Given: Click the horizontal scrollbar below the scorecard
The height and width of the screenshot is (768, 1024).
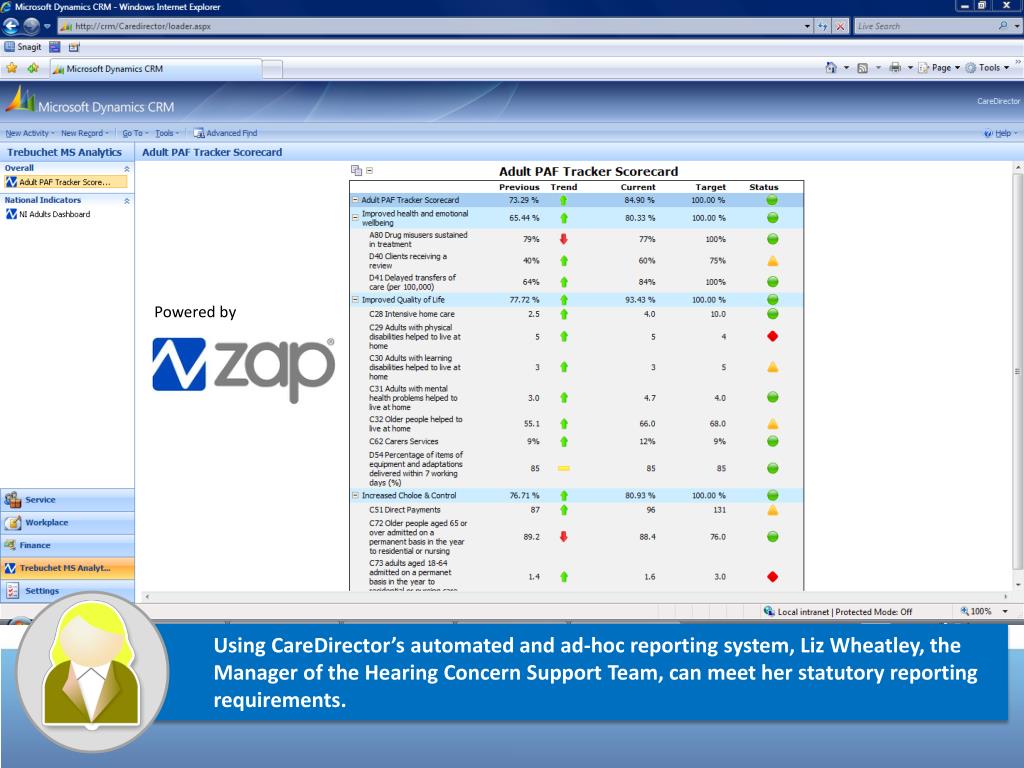Looking at the screenshot, I should point(576,596).
